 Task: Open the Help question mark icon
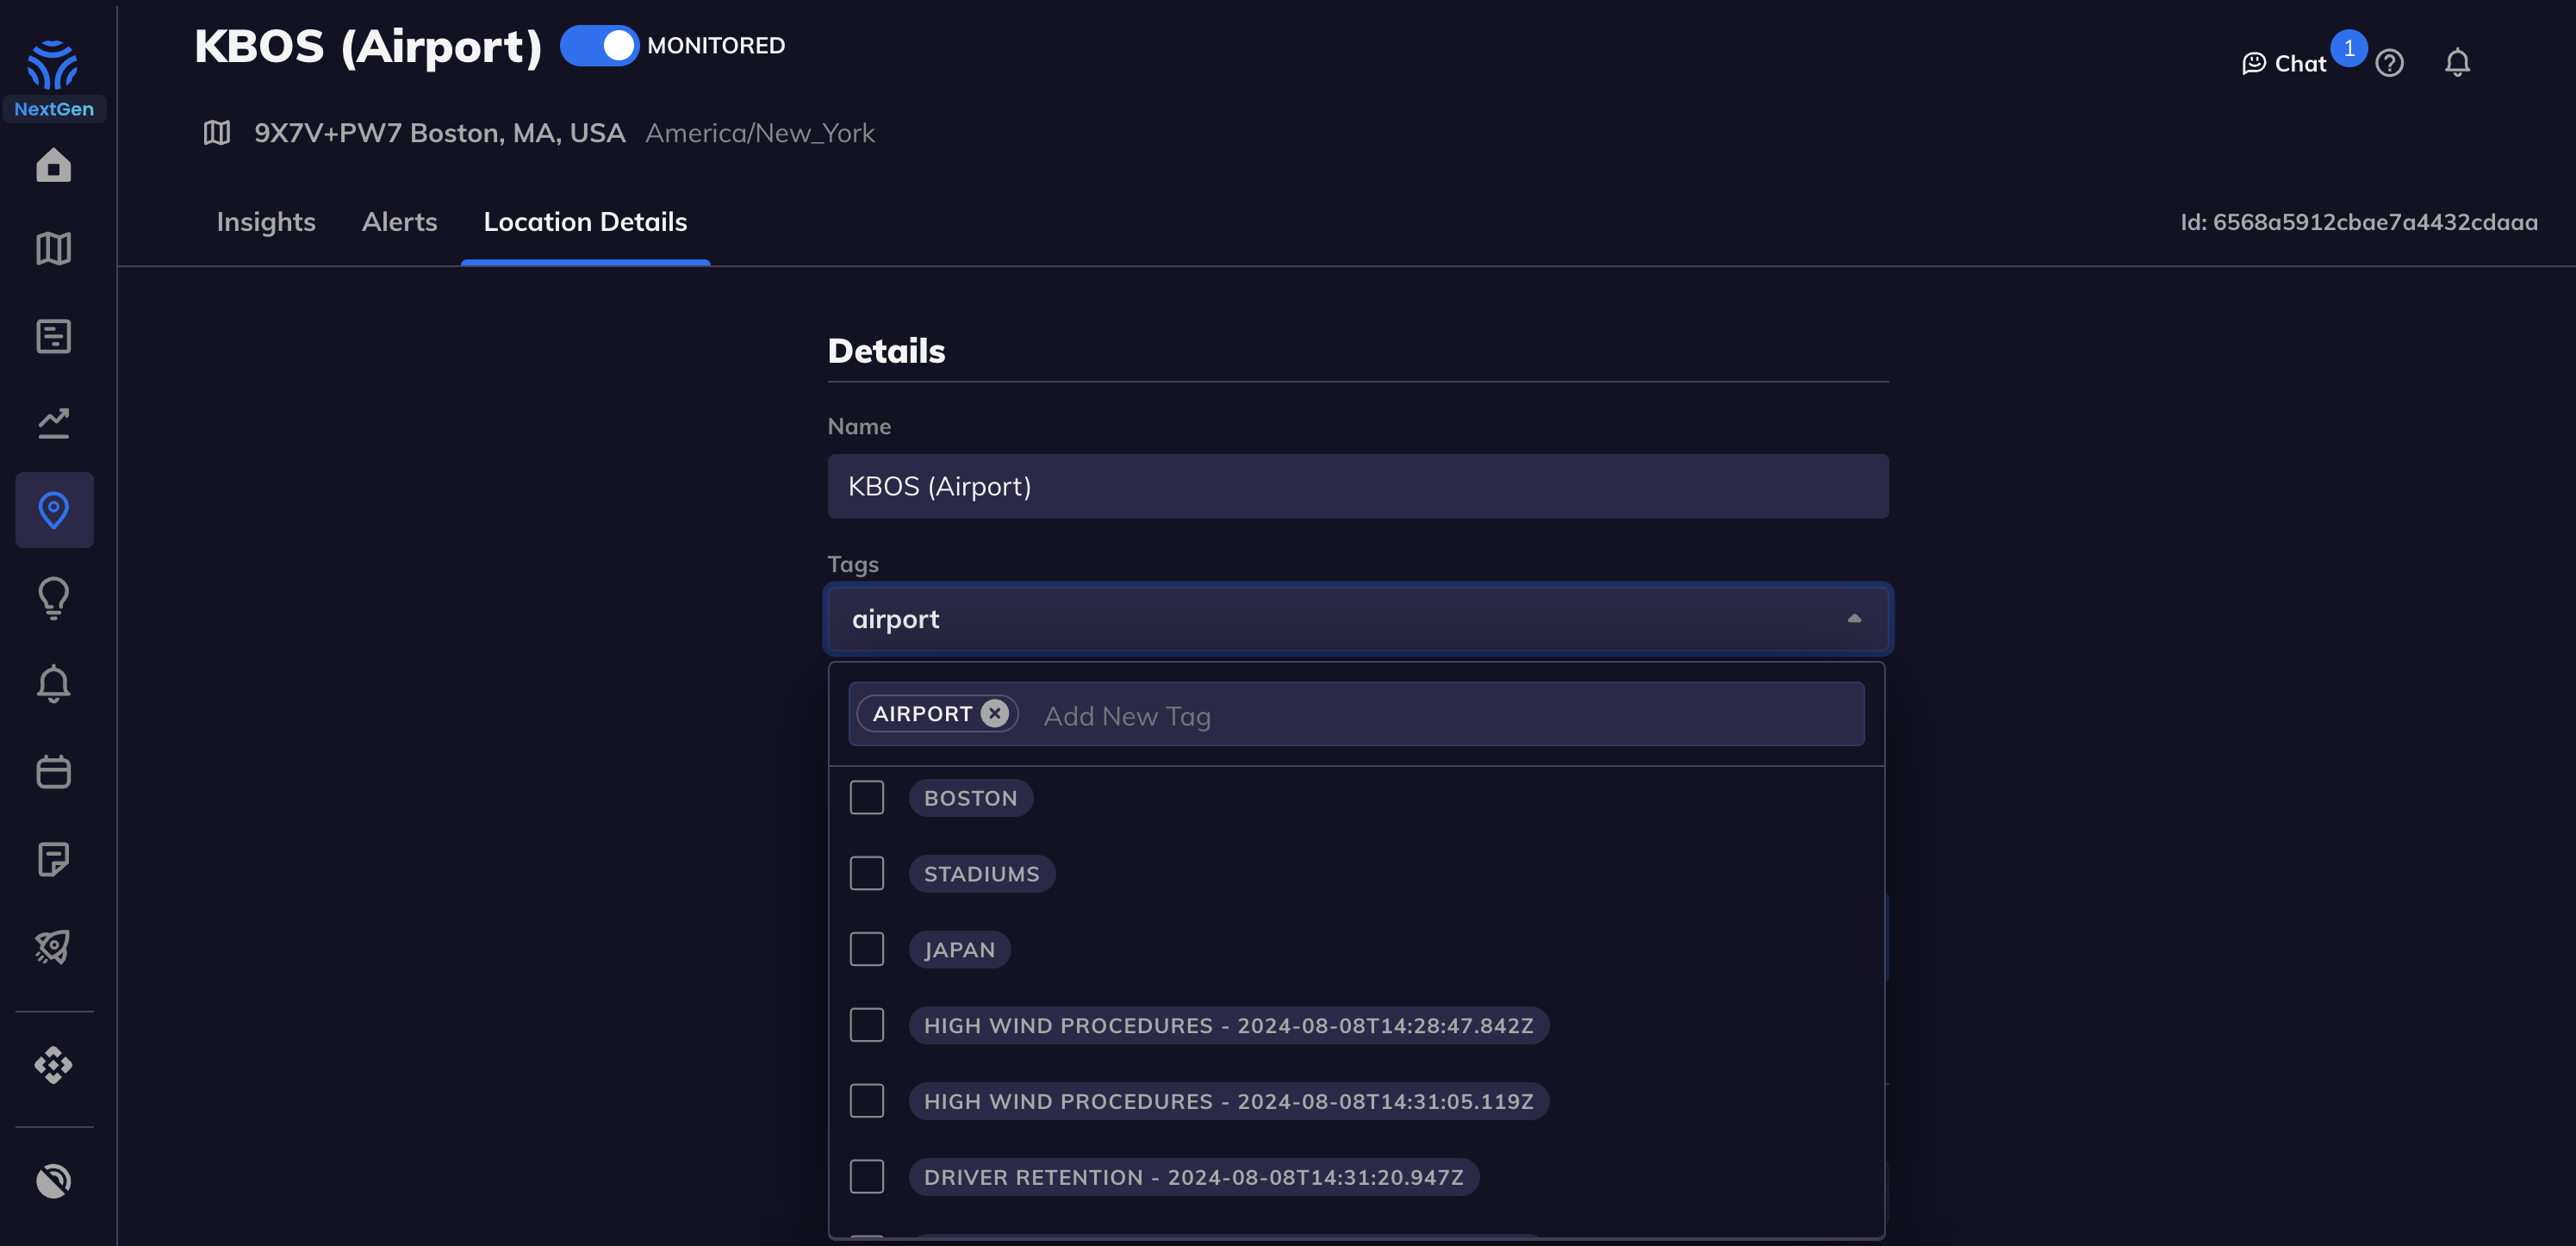click(2390, 63)
